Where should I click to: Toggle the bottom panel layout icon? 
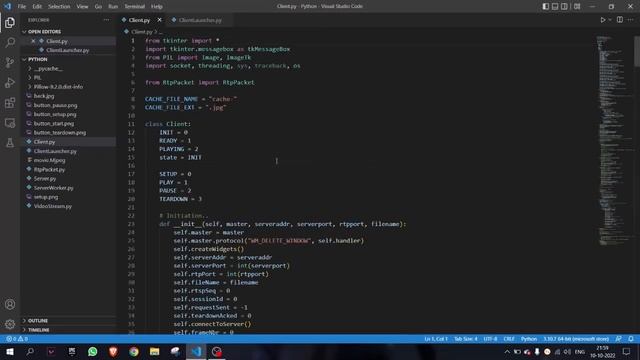555,6
